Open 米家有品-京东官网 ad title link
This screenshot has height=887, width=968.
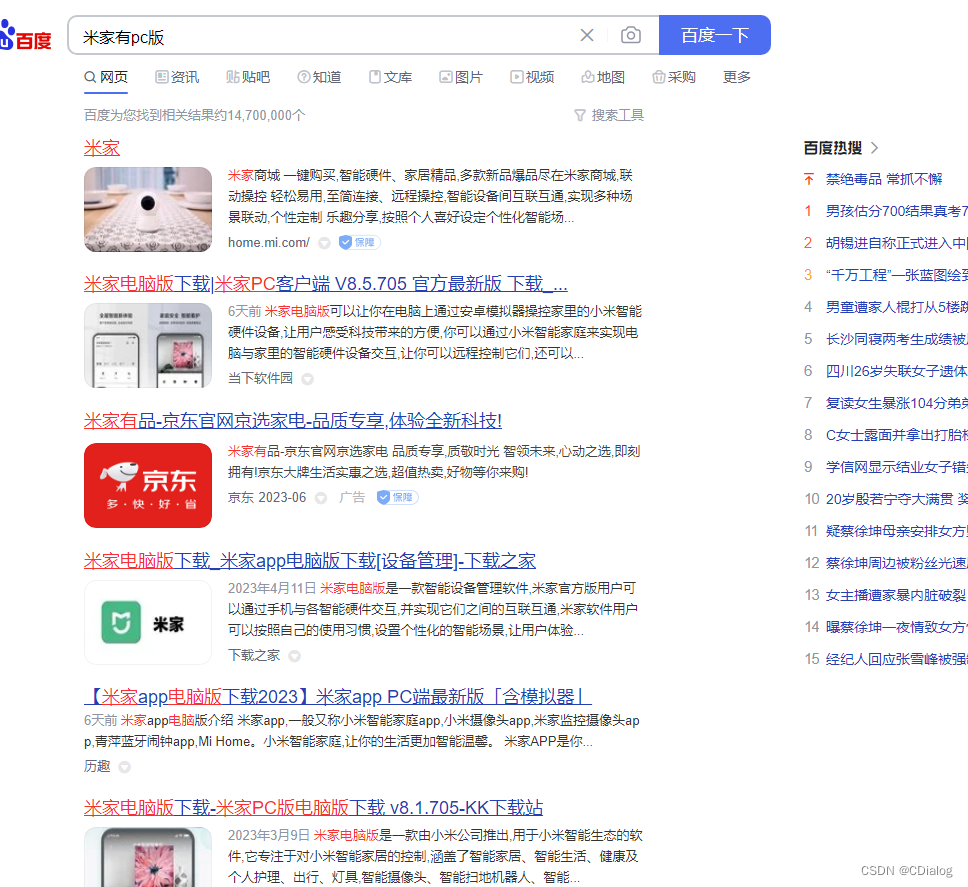[x=293, y=421]
